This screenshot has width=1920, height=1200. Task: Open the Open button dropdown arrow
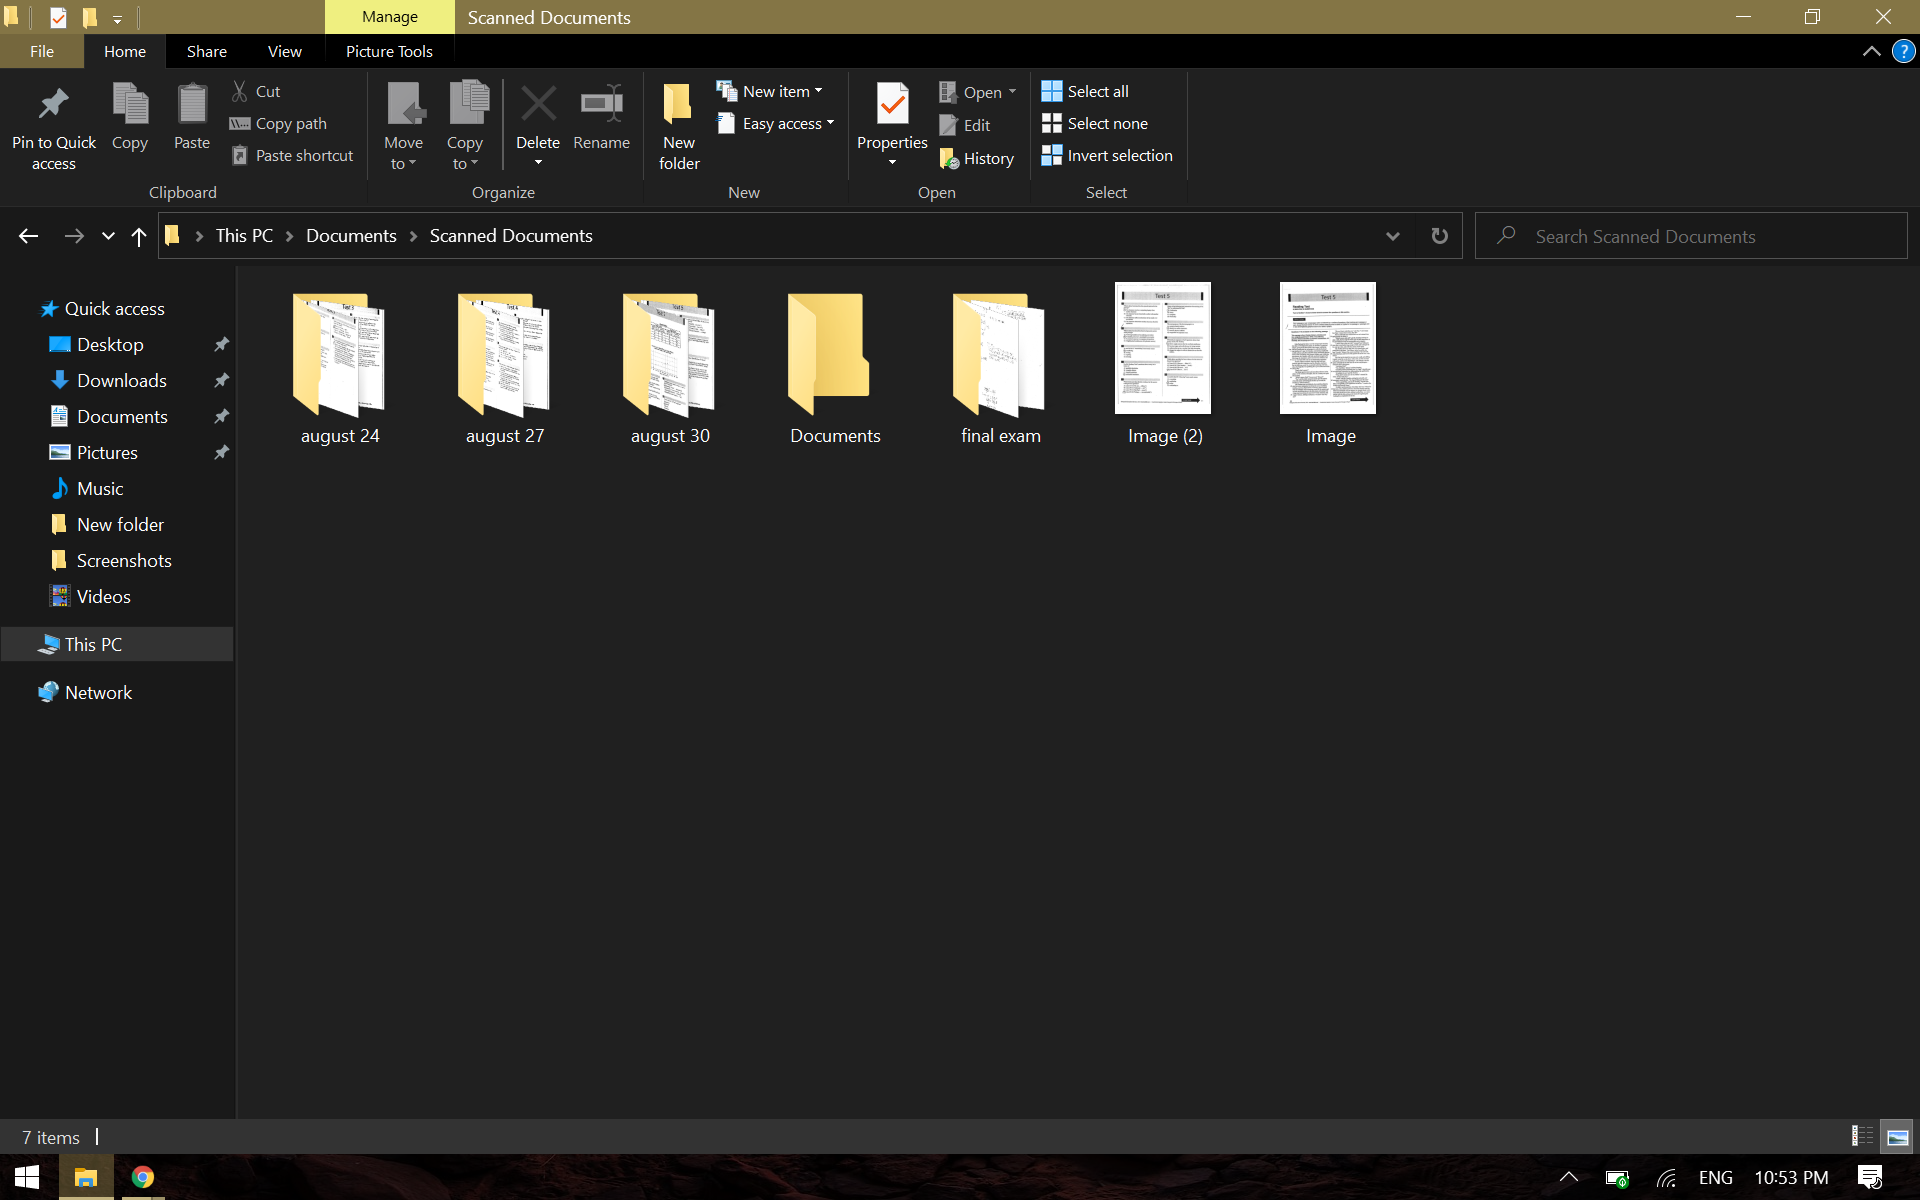tap(1012, 91)
